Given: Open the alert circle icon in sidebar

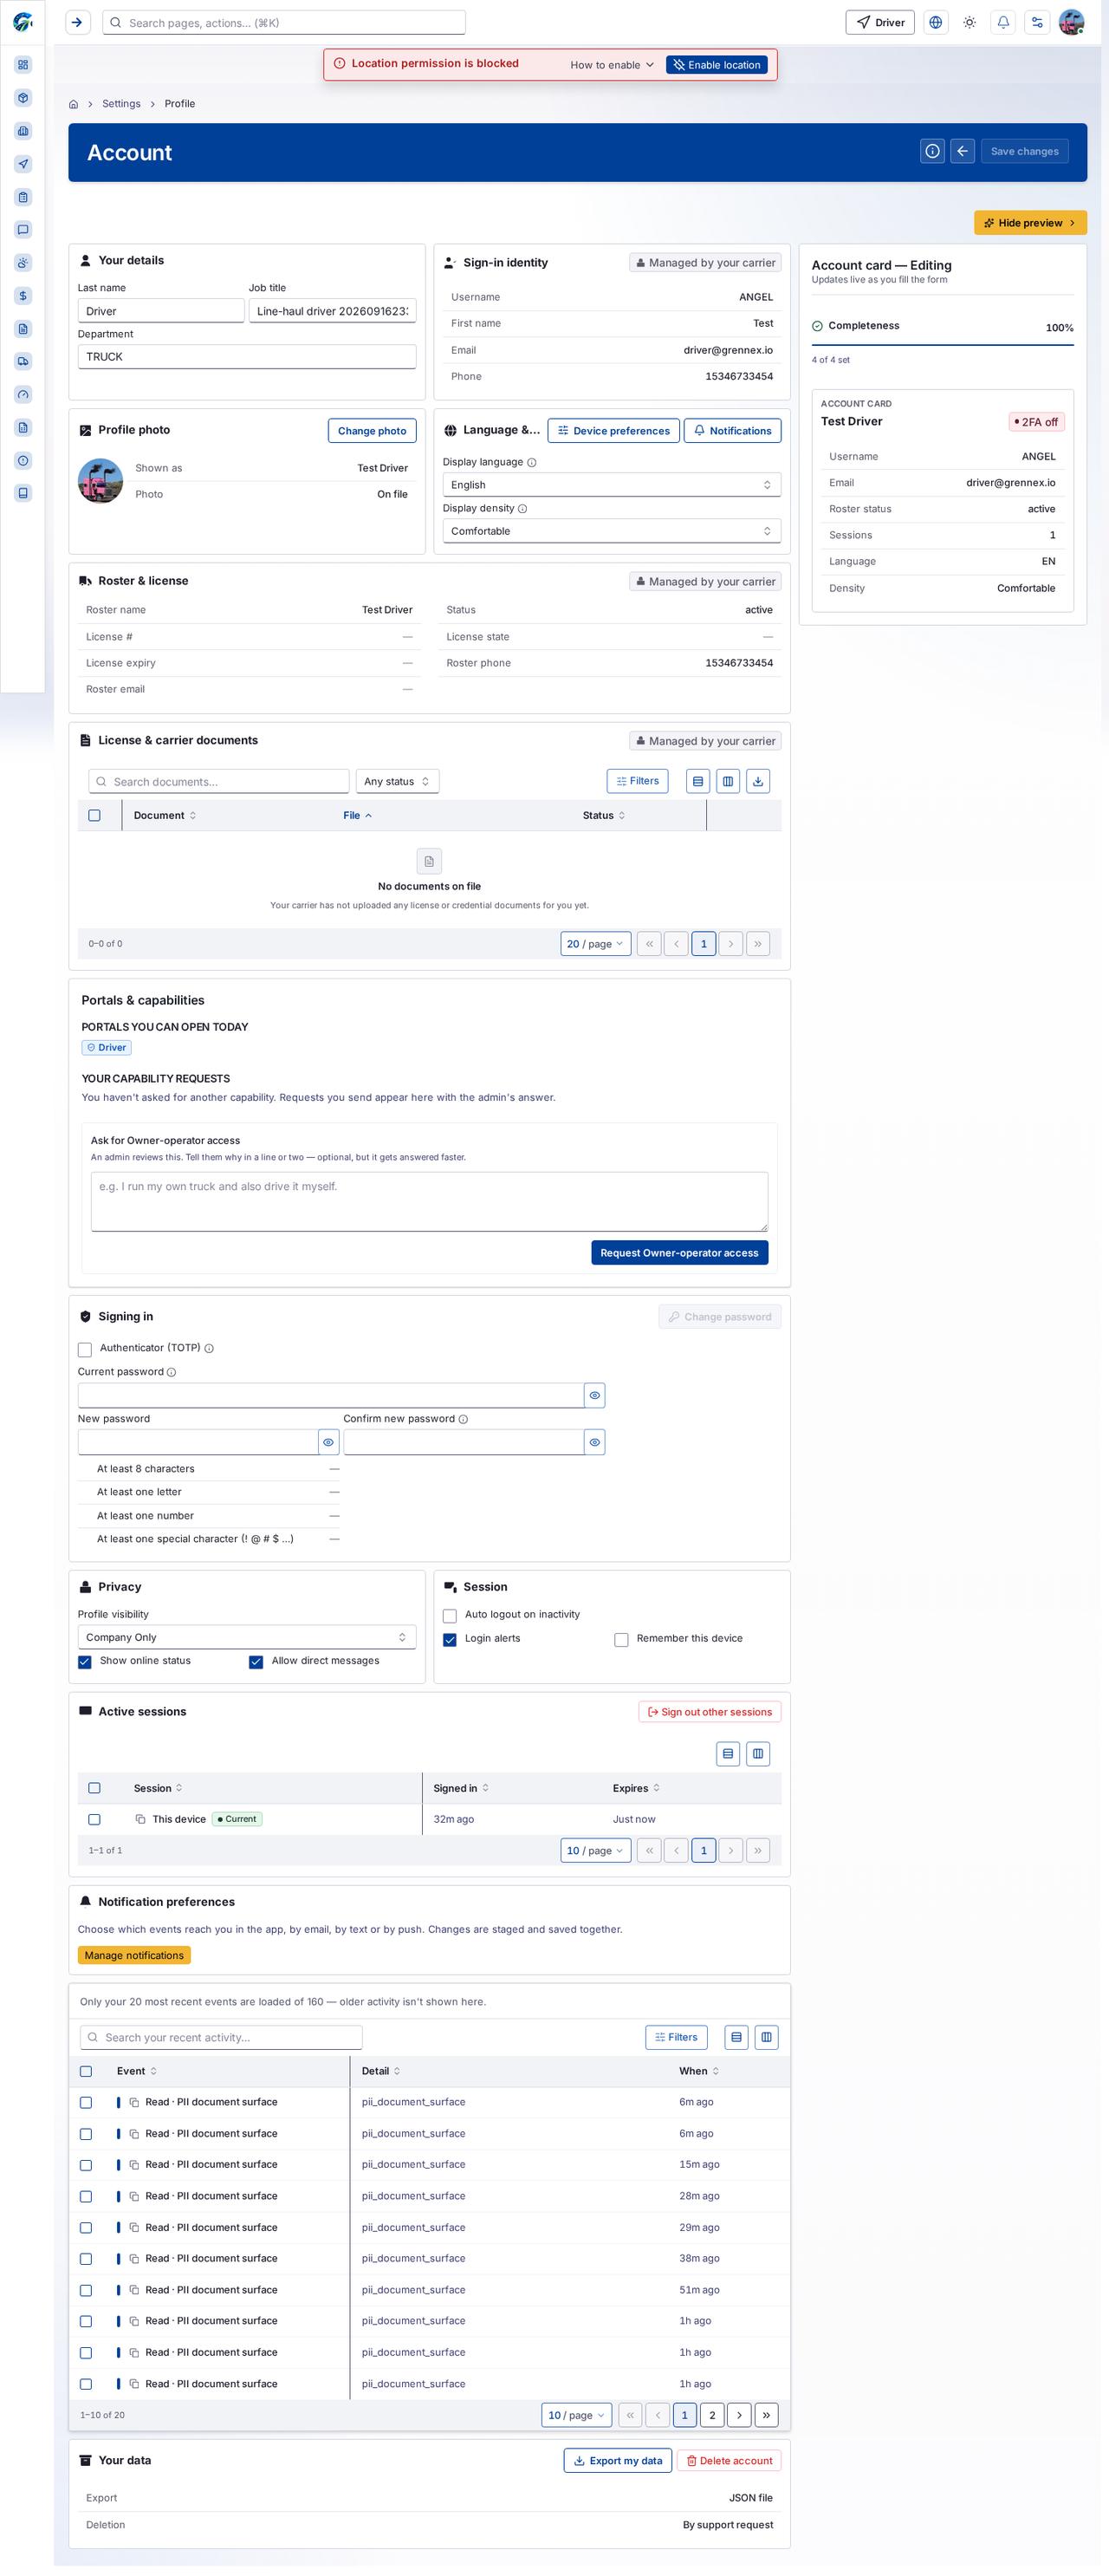Looking at the screenshot, I should pyautogui.click(x=23, y=460).
